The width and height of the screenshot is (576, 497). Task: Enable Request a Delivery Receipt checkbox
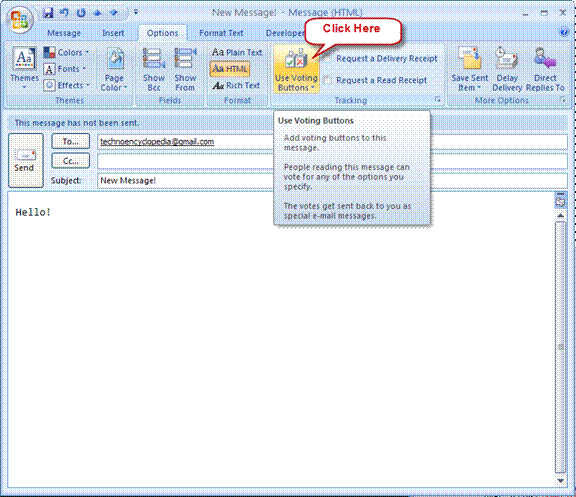pos(328,58)
